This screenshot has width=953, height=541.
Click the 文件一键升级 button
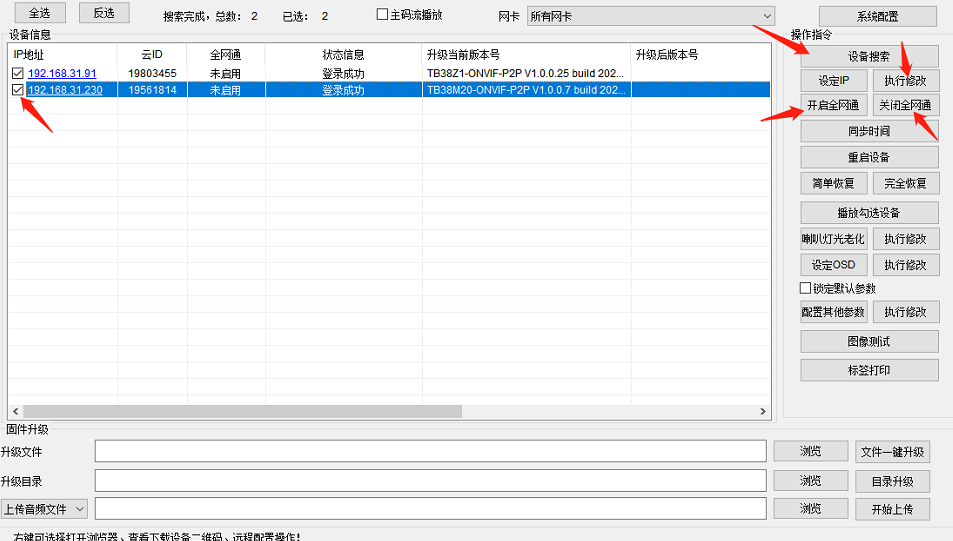(x=893, y=452)
